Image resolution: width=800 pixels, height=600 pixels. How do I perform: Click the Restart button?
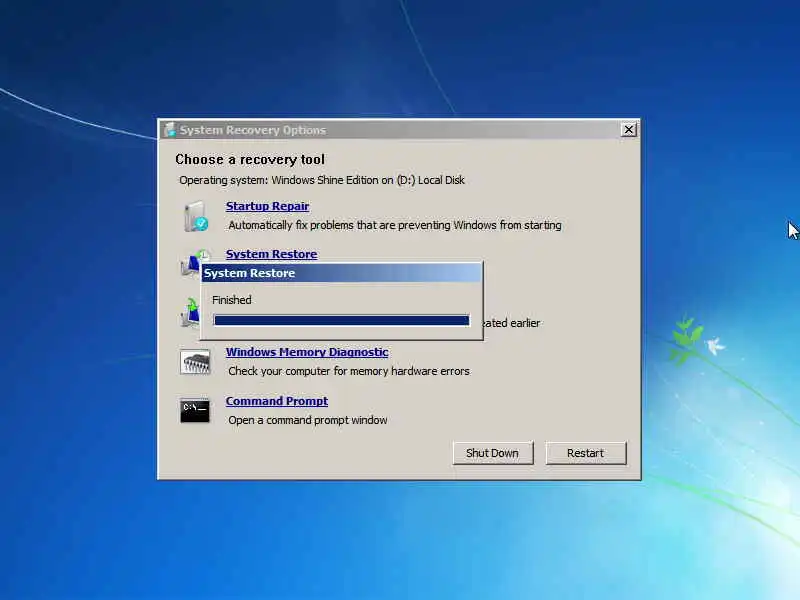pyautogui.click(x=586, y=453)
